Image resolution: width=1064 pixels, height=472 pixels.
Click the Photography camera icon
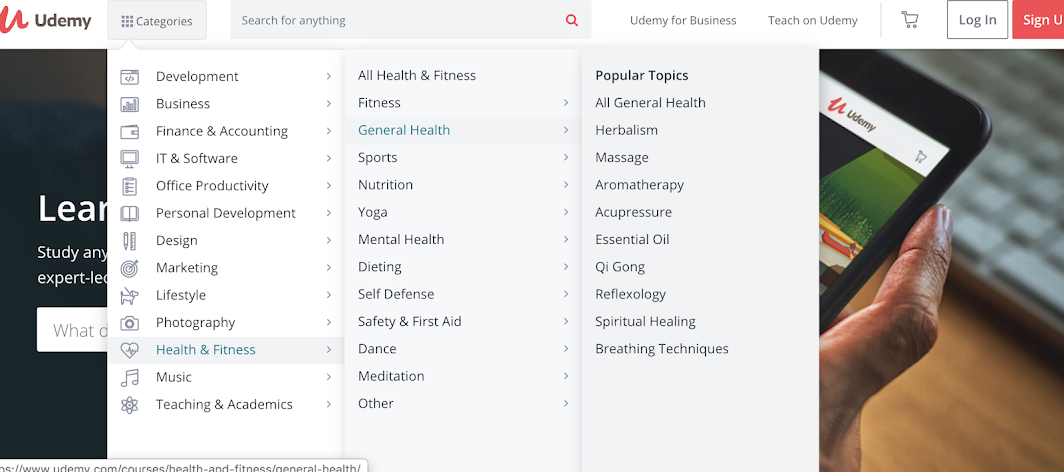(130, 322)
